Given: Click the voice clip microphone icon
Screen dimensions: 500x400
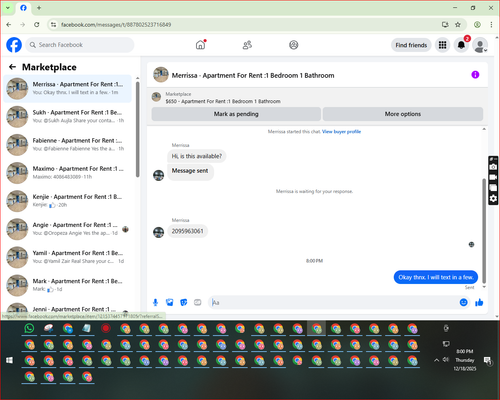Looking at the screenshot, I should [155, 302].
